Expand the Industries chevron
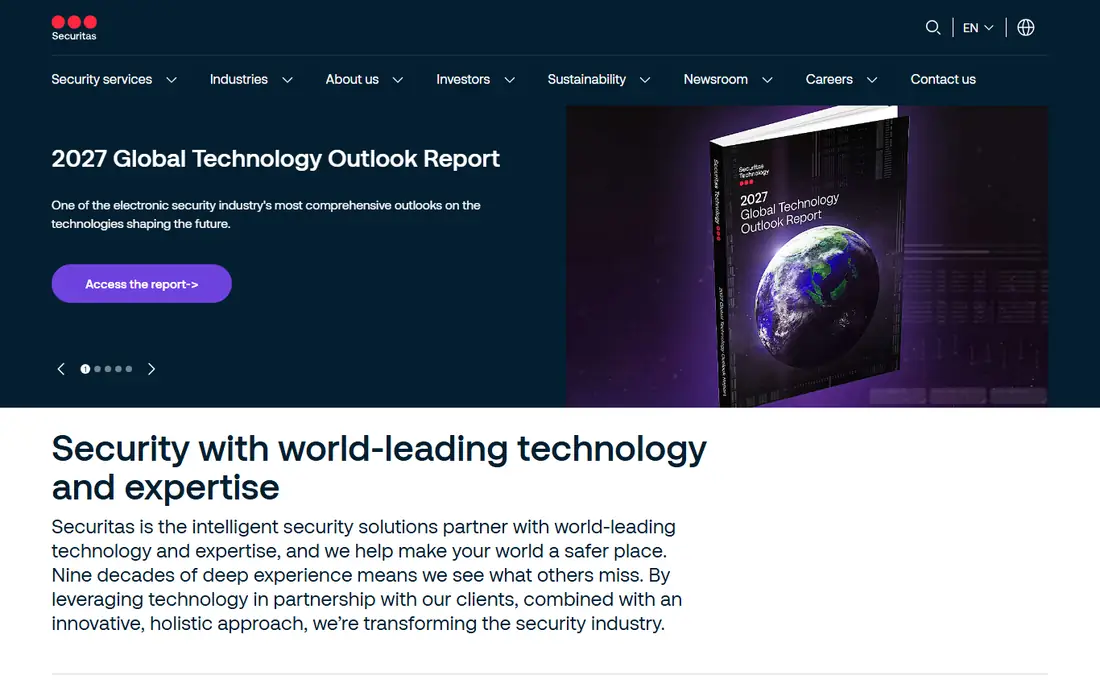The image size is (1100, 688). 287,80
